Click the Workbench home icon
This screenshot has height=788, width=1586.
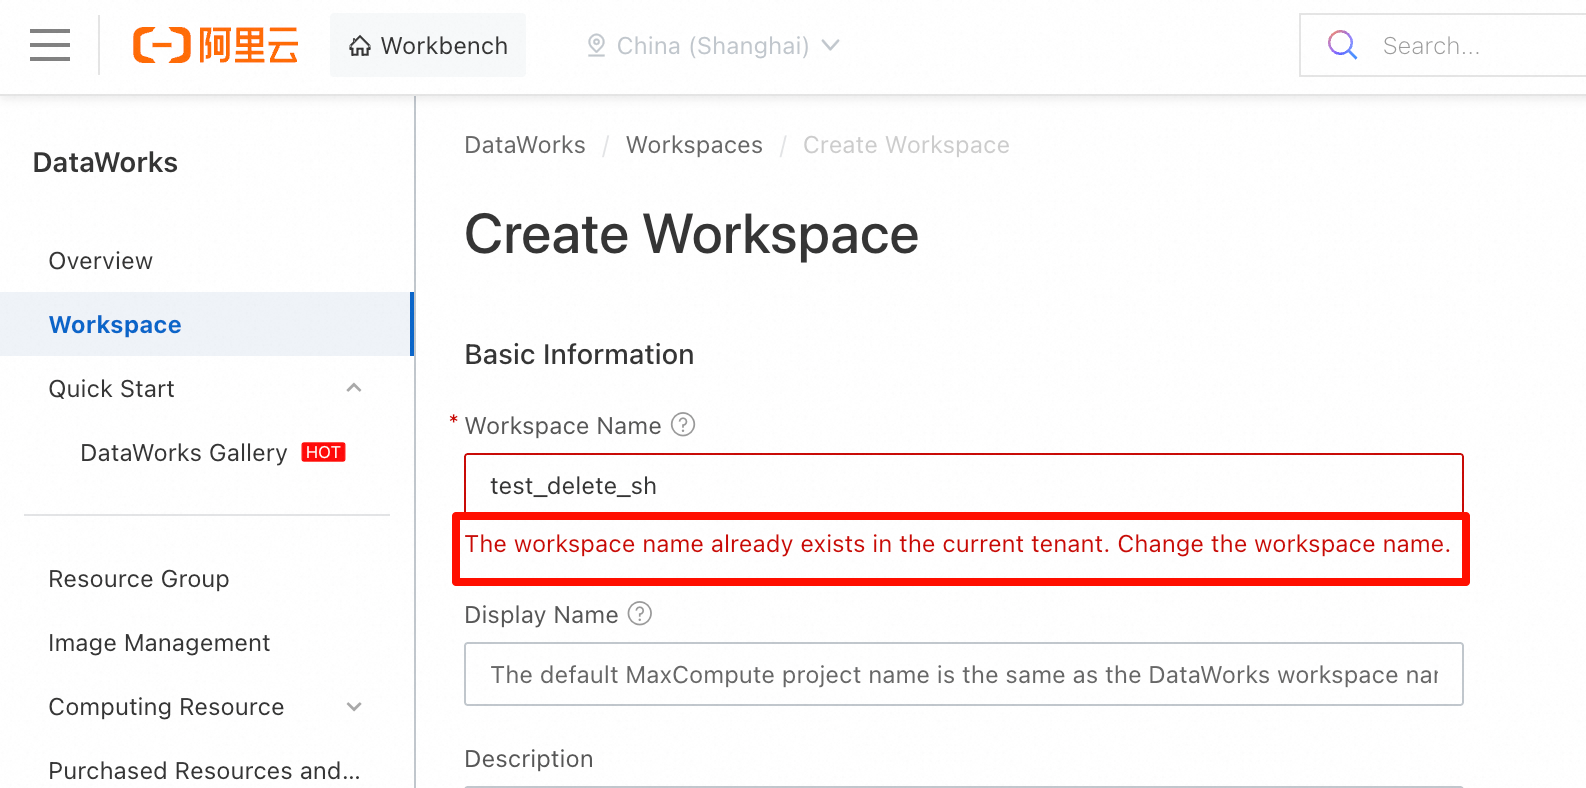(x=360, y=46)
